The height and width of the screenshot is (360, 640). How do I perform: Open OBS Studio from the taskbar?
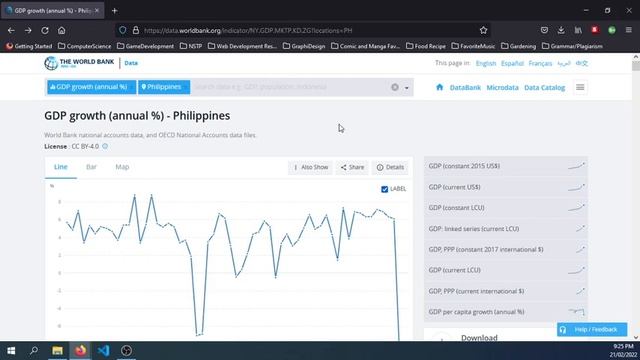[x=127, y=351]
